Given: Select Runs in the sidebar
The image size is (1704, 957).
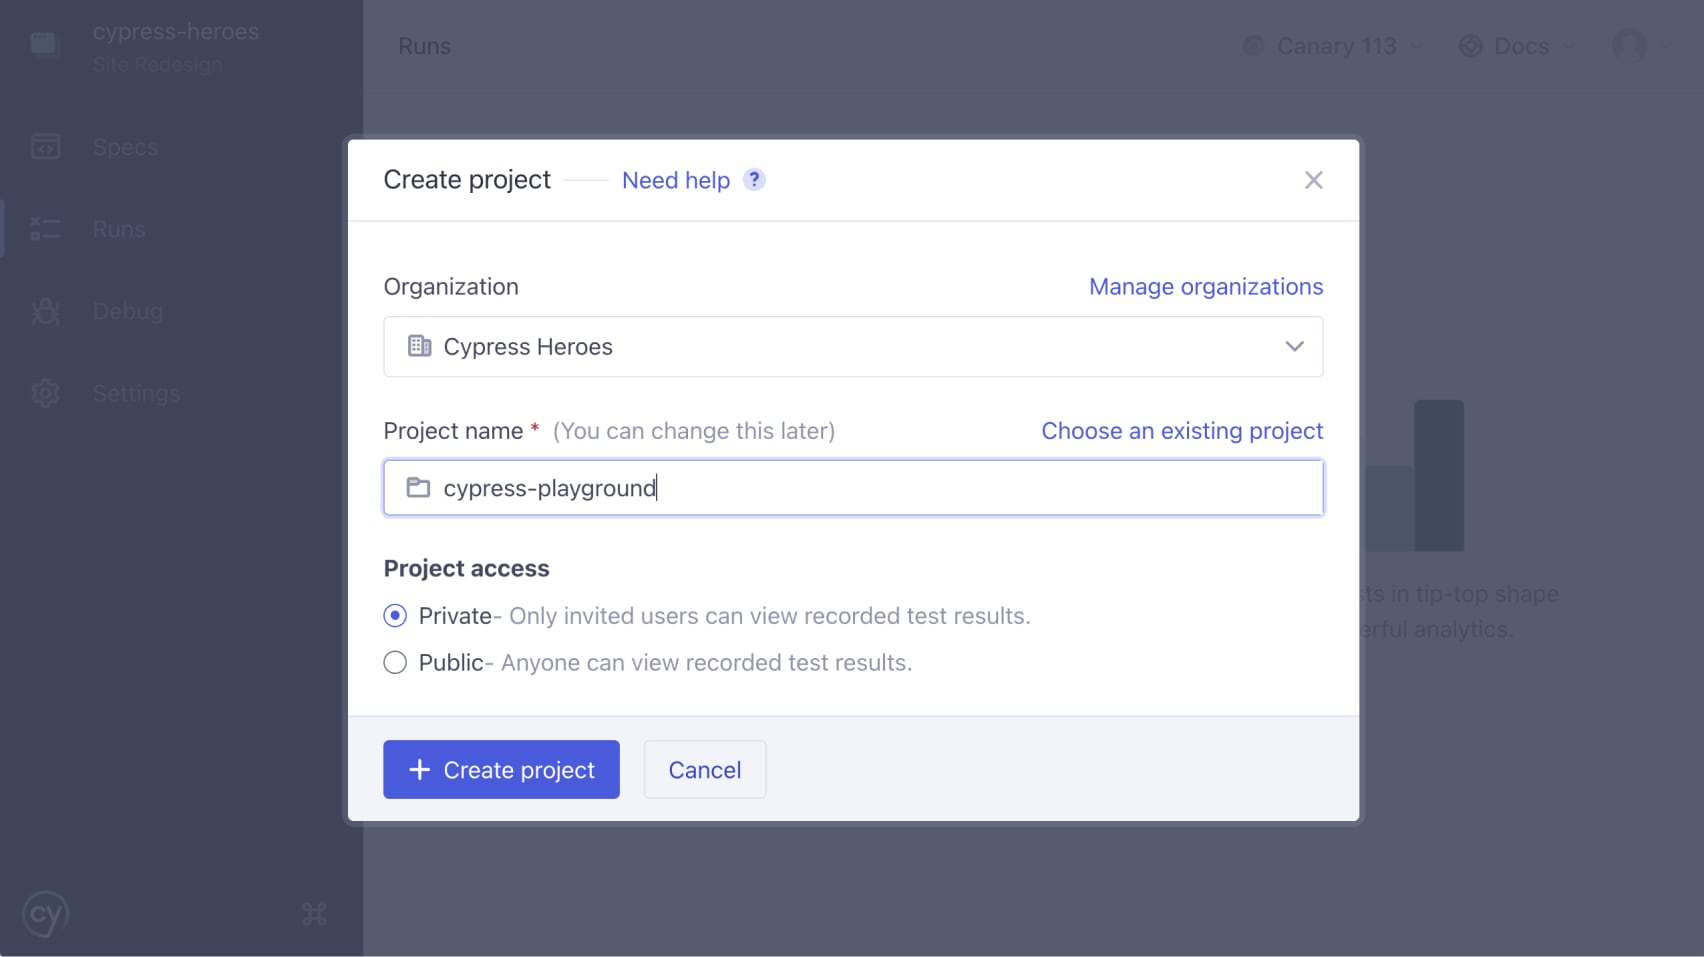Looking at the screenshot, I should coord(117,228).
